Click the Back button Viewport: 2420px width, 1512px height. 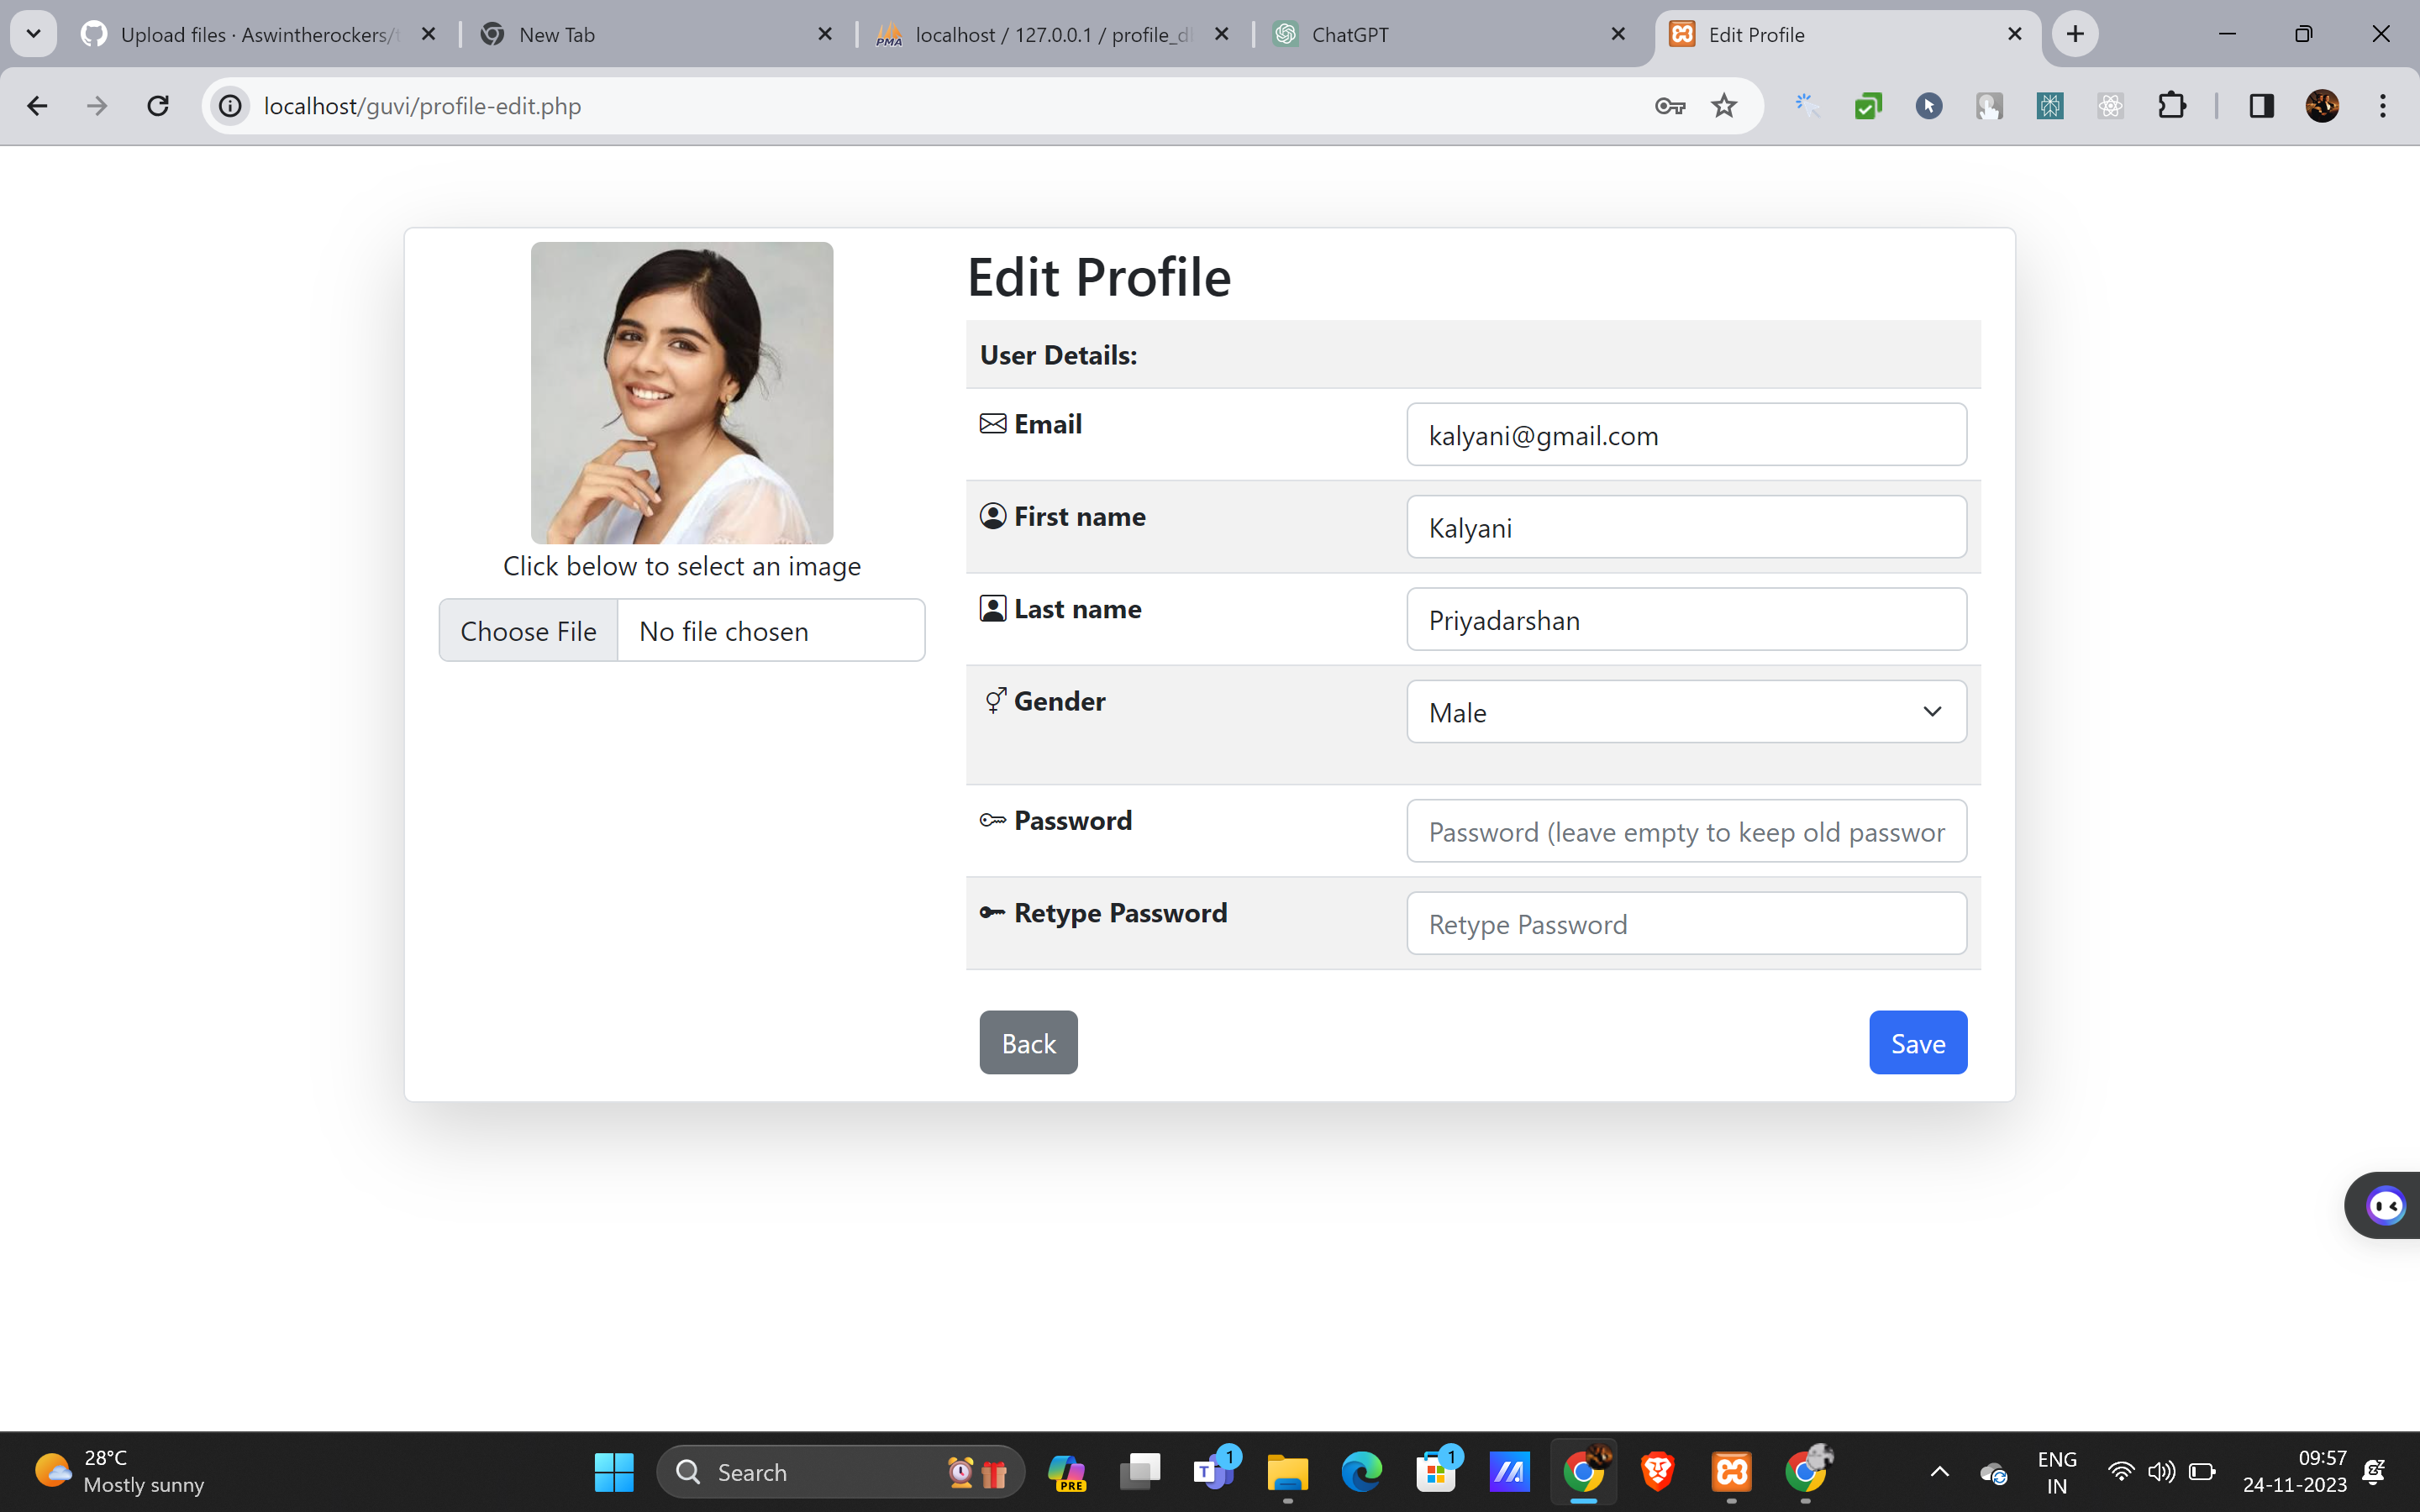click(x=1028, y=1043)
